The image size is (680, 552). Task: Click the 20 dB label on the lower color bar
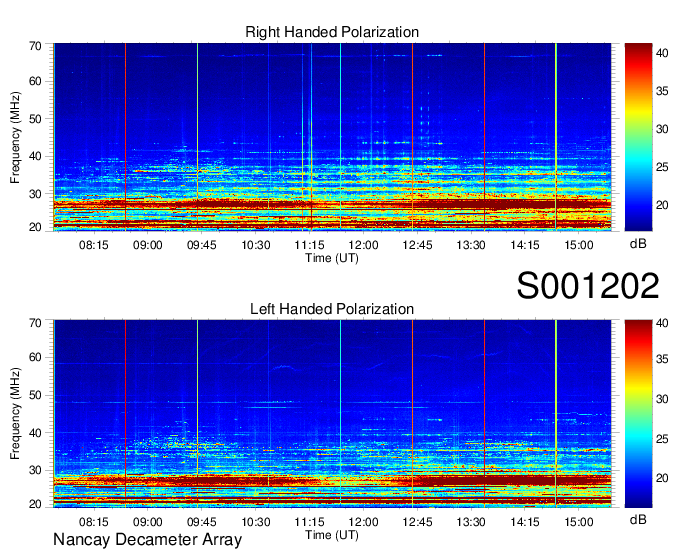(662, 478)
